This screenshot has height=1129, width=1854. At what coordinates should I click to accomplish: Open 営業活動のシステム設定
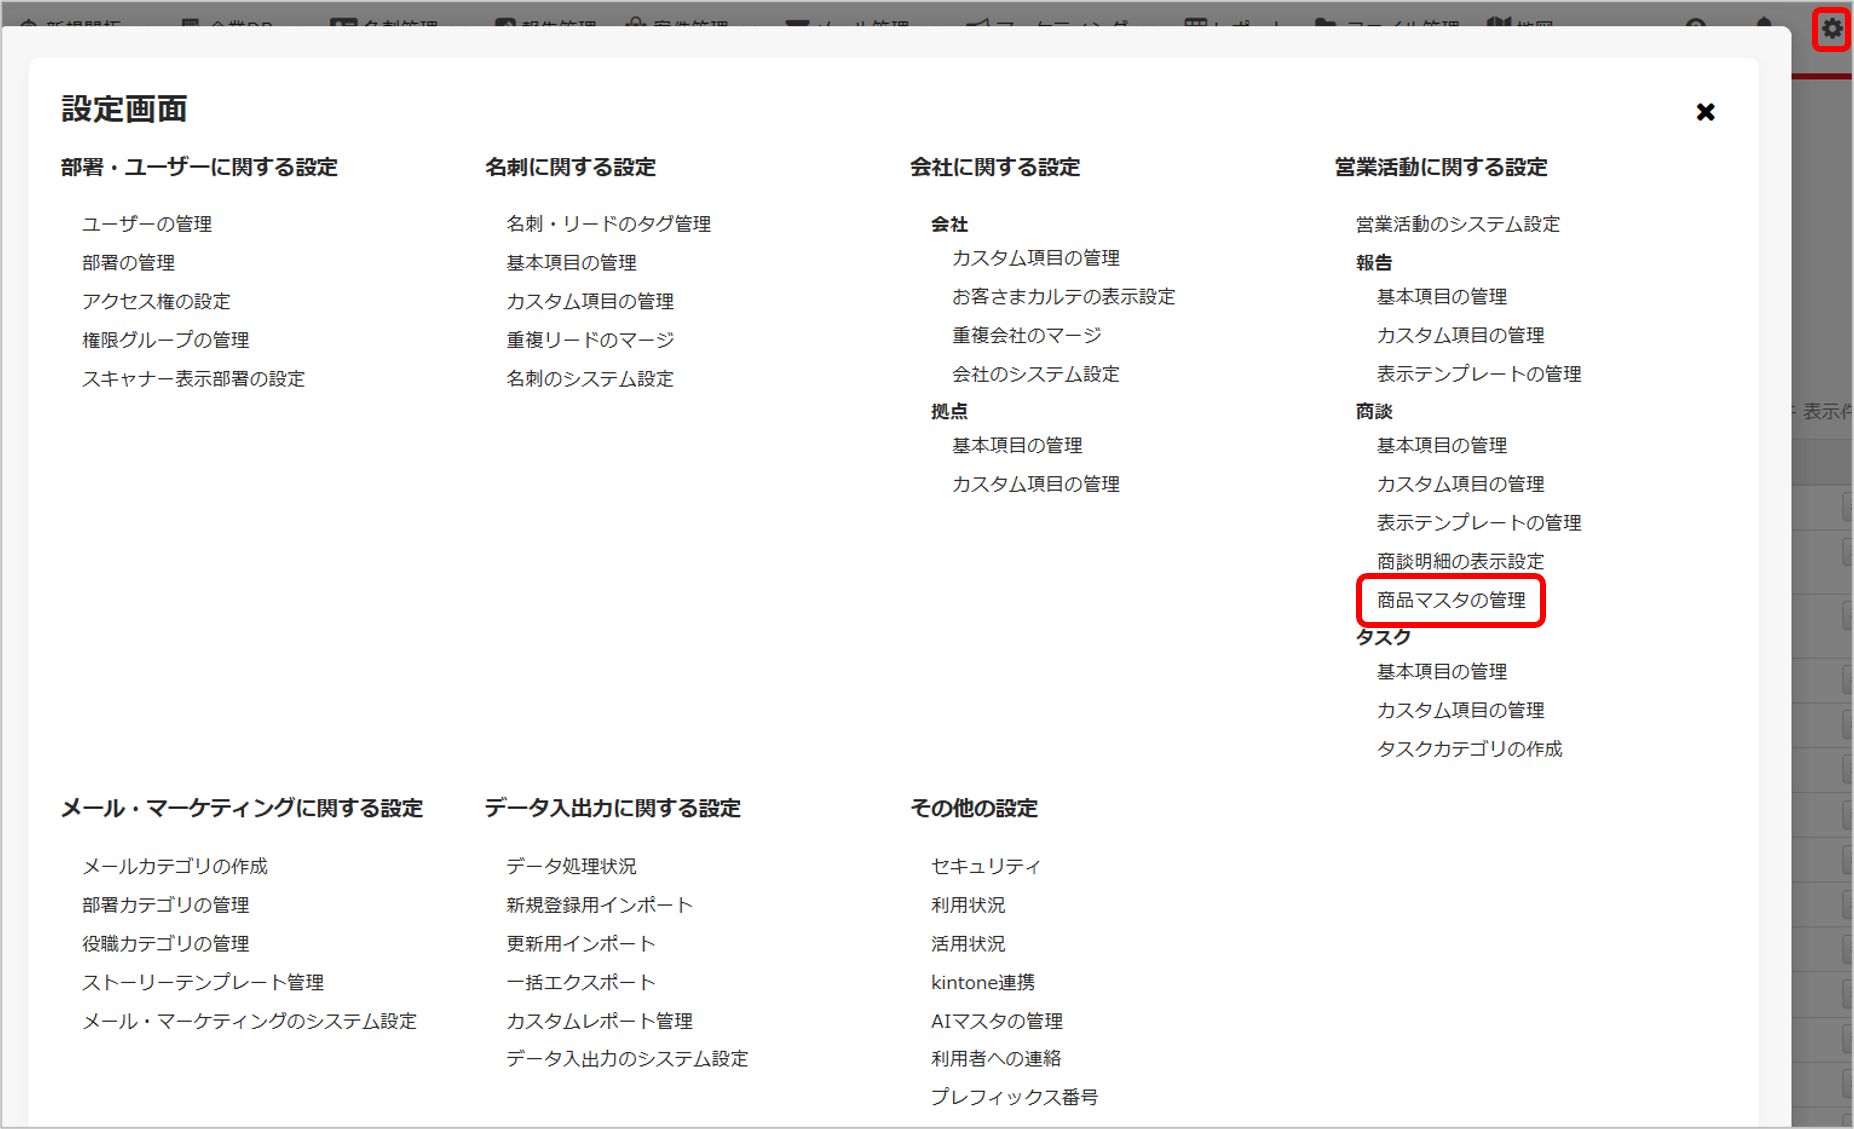tap(1458, 224)
